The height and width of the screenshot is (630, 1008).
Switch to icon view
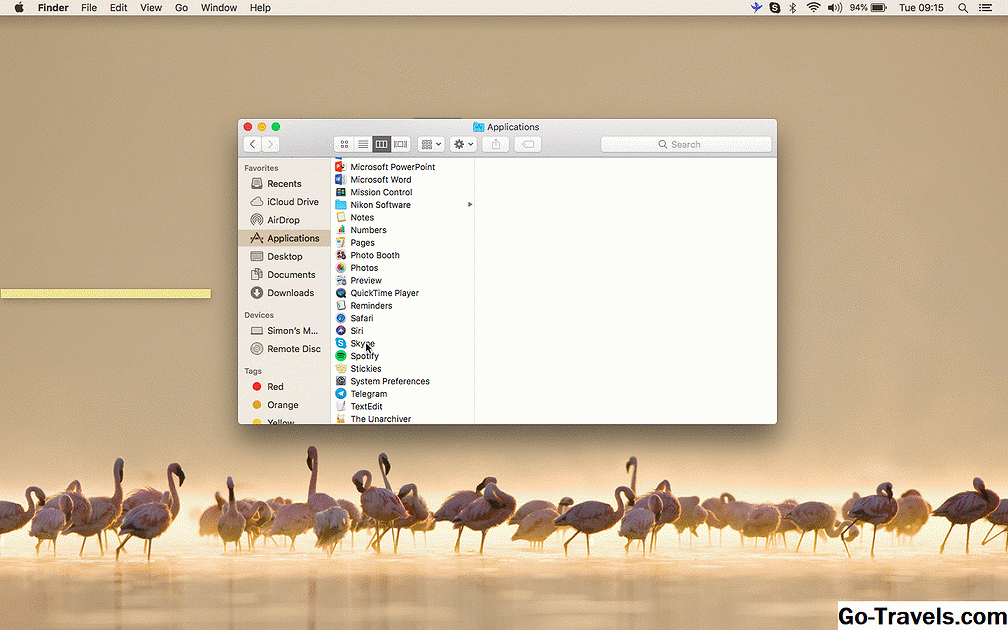click(x=344, y=145)
